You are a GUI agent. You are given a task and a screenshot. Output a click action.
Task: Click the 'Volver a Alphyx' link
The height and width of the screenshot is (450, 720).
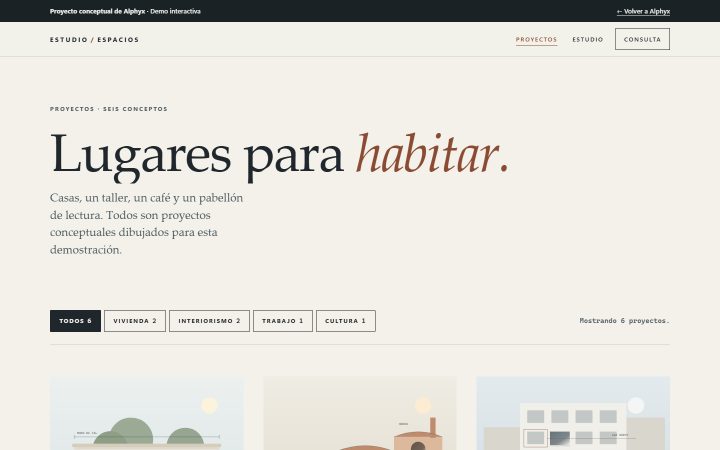click(x=643, y=11)
